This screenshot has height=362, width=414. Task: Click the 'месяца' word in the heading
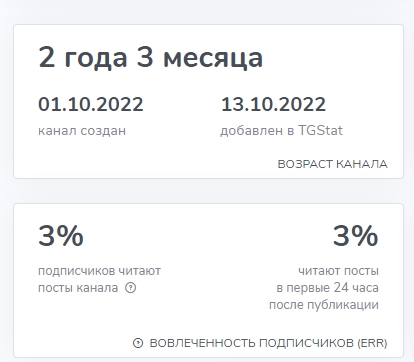pyautogui.click(x=213, y=58)
